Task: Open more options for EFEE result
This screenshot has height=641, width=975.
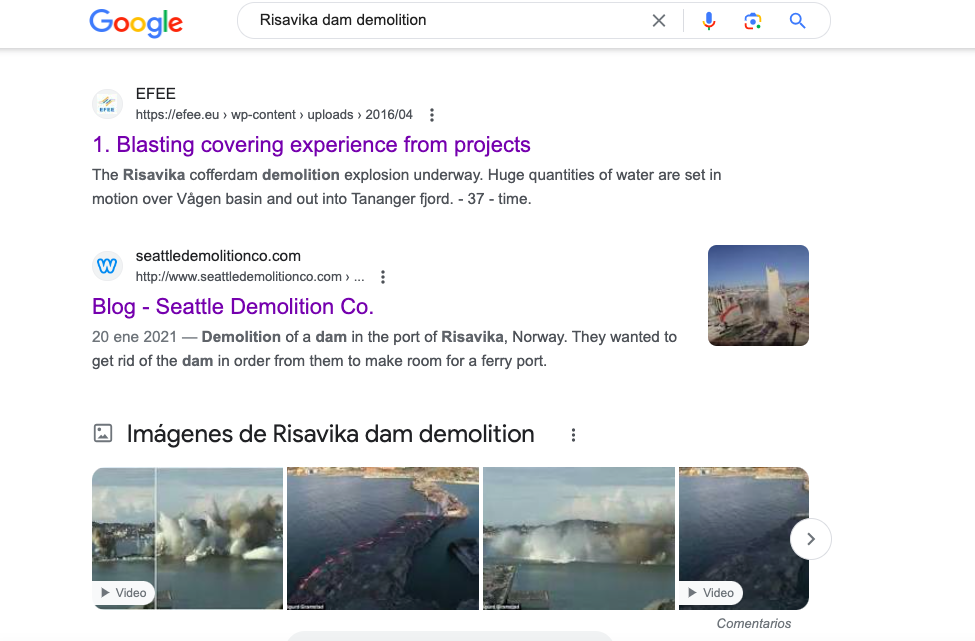Action: pos(432,115)
